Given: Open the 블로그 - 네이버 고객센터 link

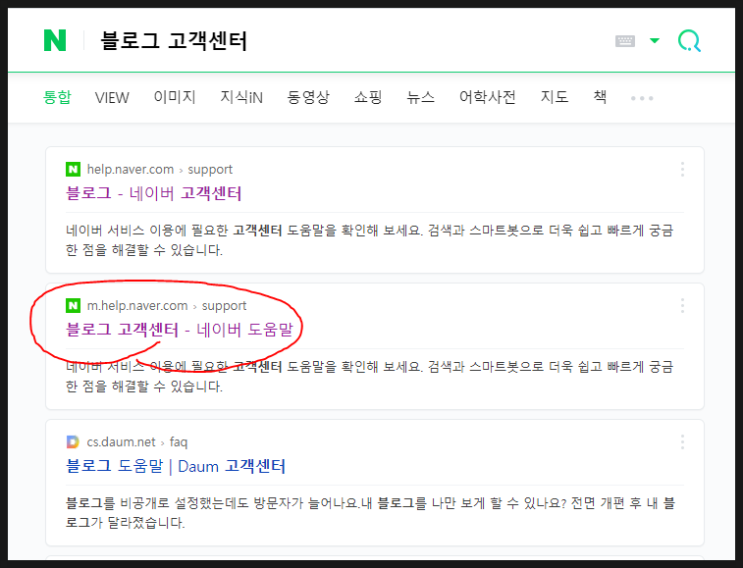Looking at the screenshot, I should tap(154, 193).
